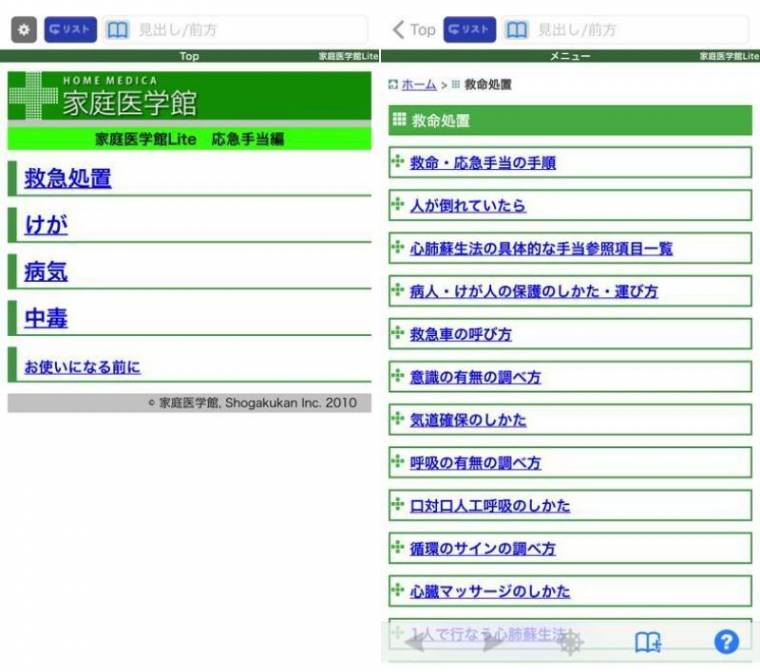
Task: Tap the book icon in the left search bar
Action: 118,30
